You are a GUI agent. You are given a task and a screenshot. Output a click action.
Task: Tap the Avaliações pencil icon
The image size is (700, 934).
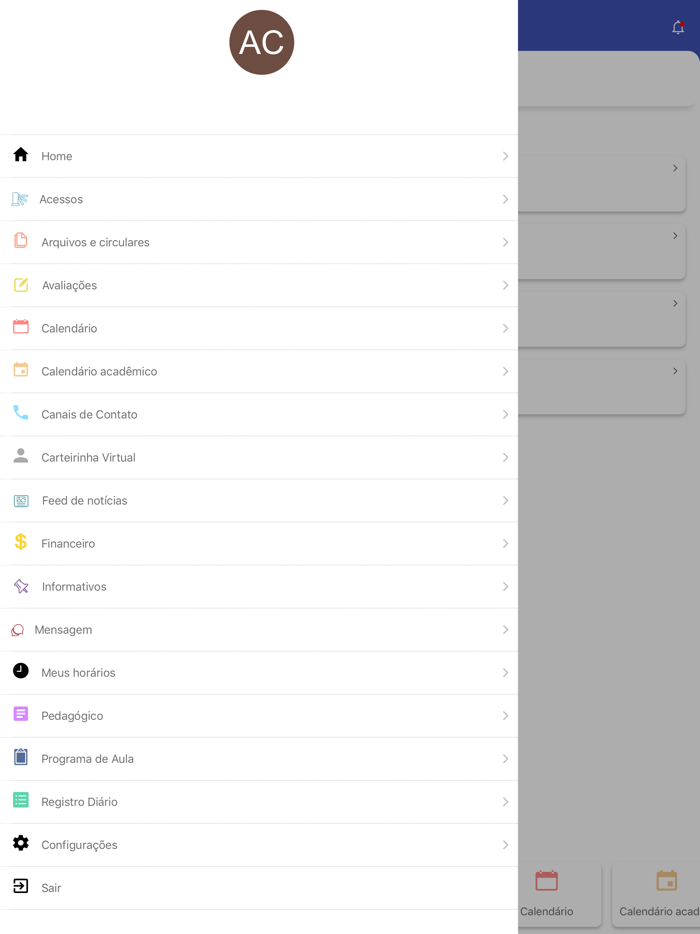click(x=21, y=285)
